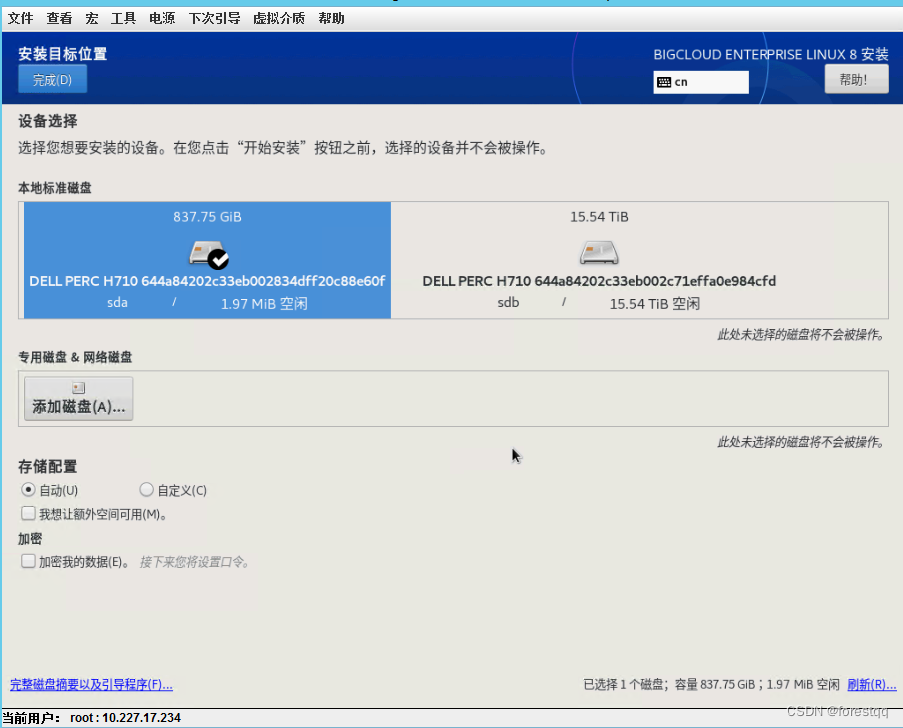
Task: Click the sda DELL PERC H710 name
Action: coord(207,281)
